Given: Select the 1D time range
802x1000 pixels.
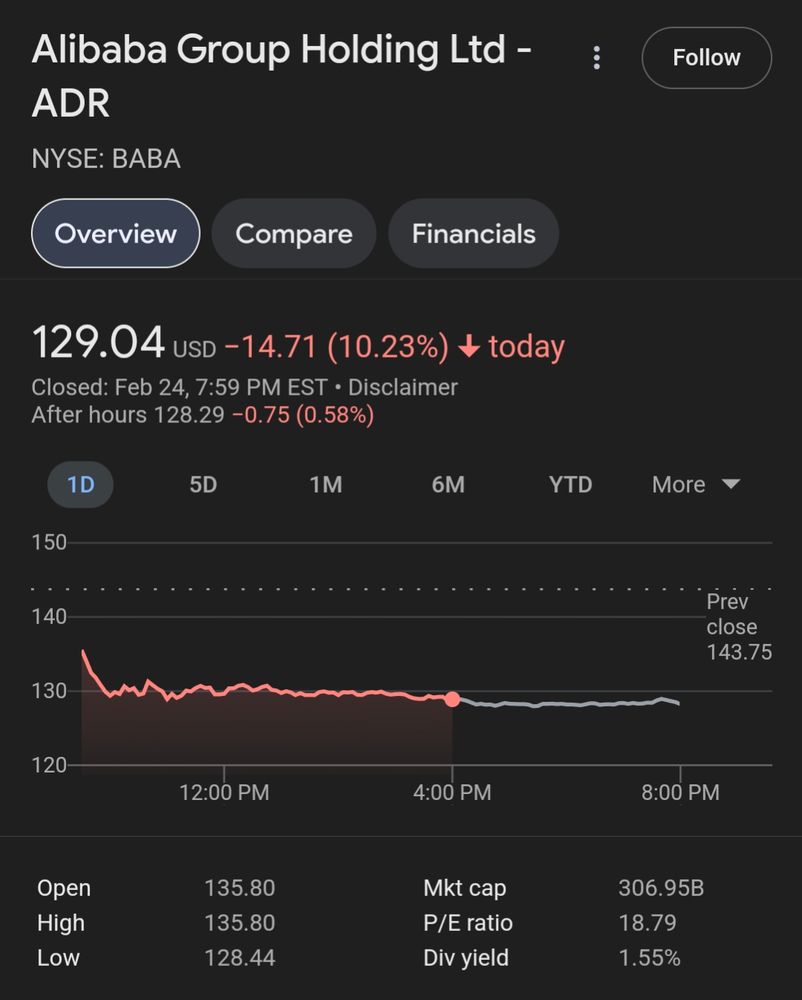Looking at the screenshot, I should (80, 485).
